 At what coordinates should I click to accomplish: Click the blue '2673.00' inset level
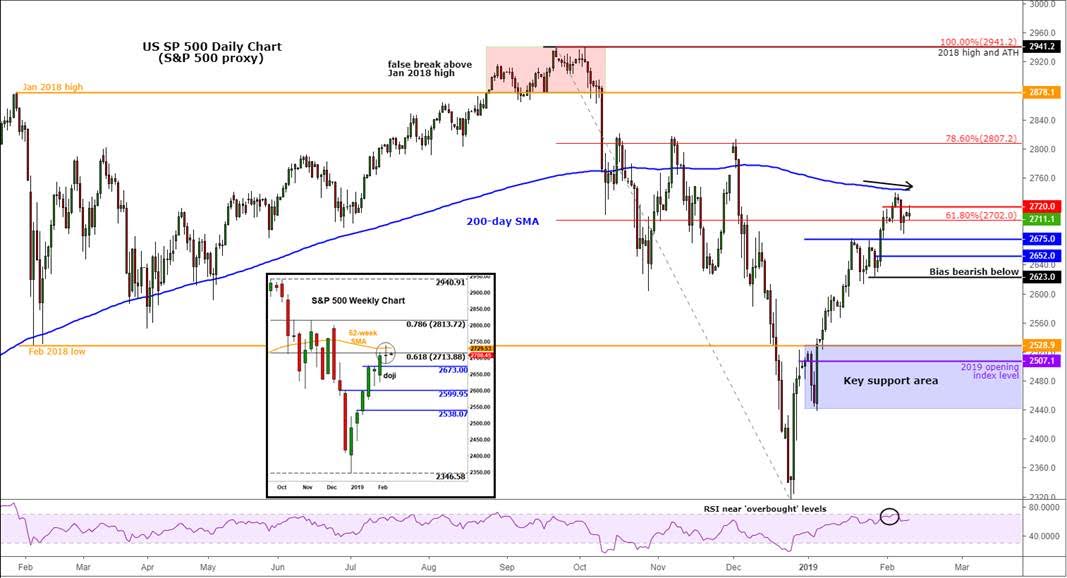click(x=453, y=370)
